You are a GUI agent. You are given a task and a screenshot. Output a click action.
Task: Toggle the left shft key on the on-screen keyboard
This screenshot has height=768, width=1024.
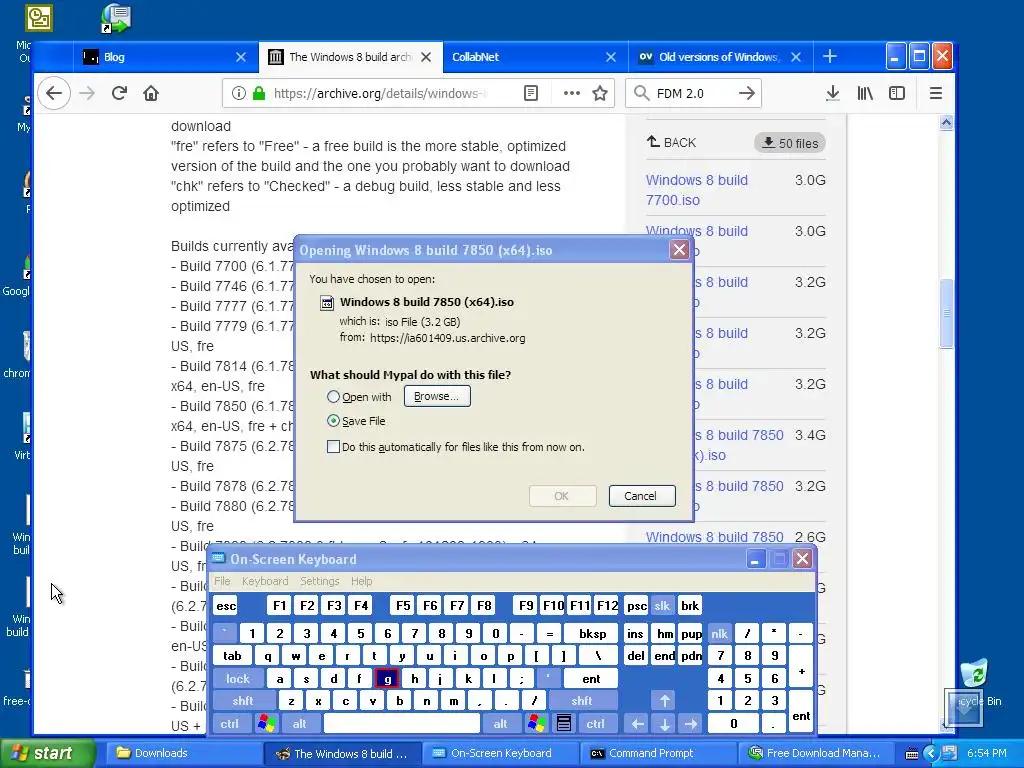click(x=242, y=700)
